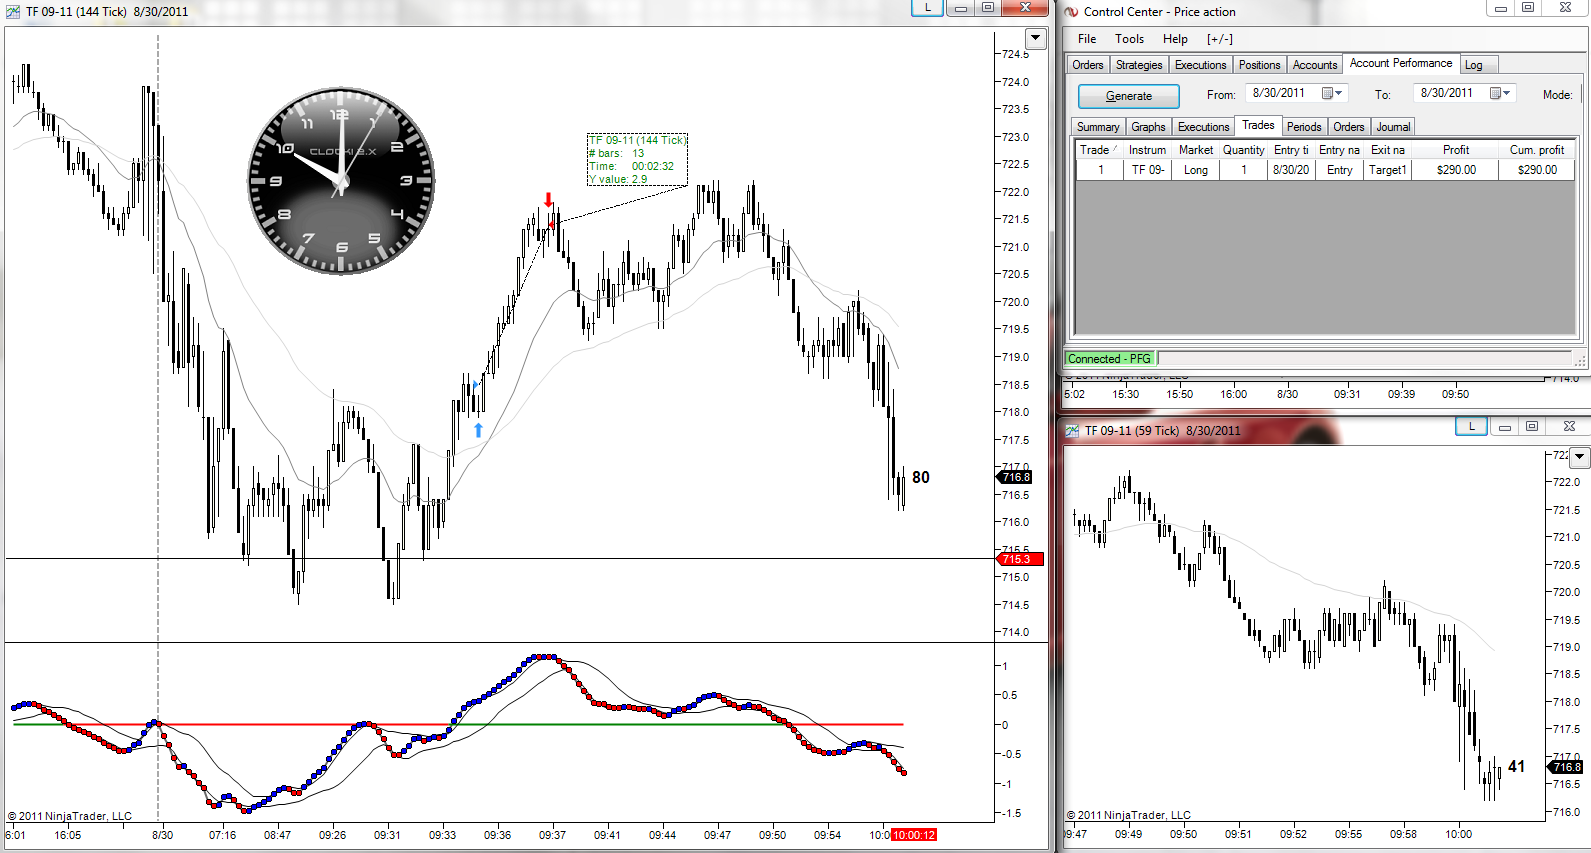Sort the trades table by the Instrum column
The height and width of the screenshot is (853, 1591).
(1148, 150)
